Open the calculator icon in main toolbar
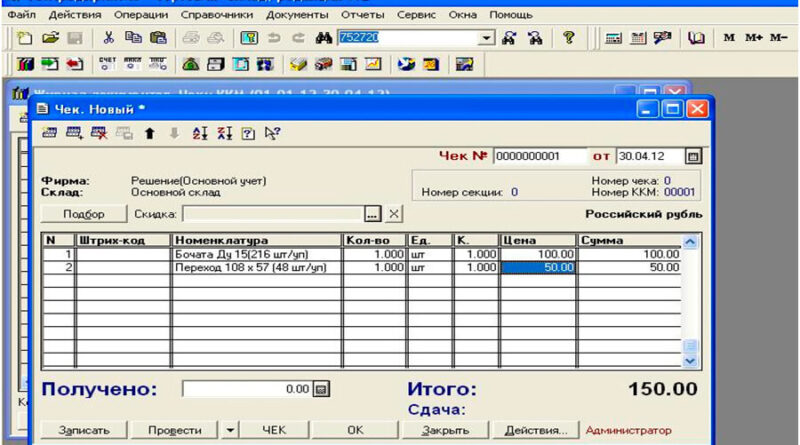 point(612,37)
